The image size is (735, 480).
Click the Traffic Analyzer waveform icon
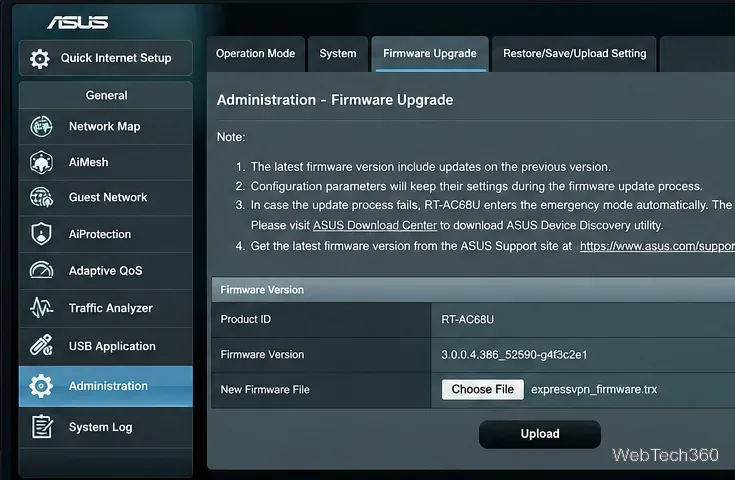pyautogui.click(x=41, y=308)
